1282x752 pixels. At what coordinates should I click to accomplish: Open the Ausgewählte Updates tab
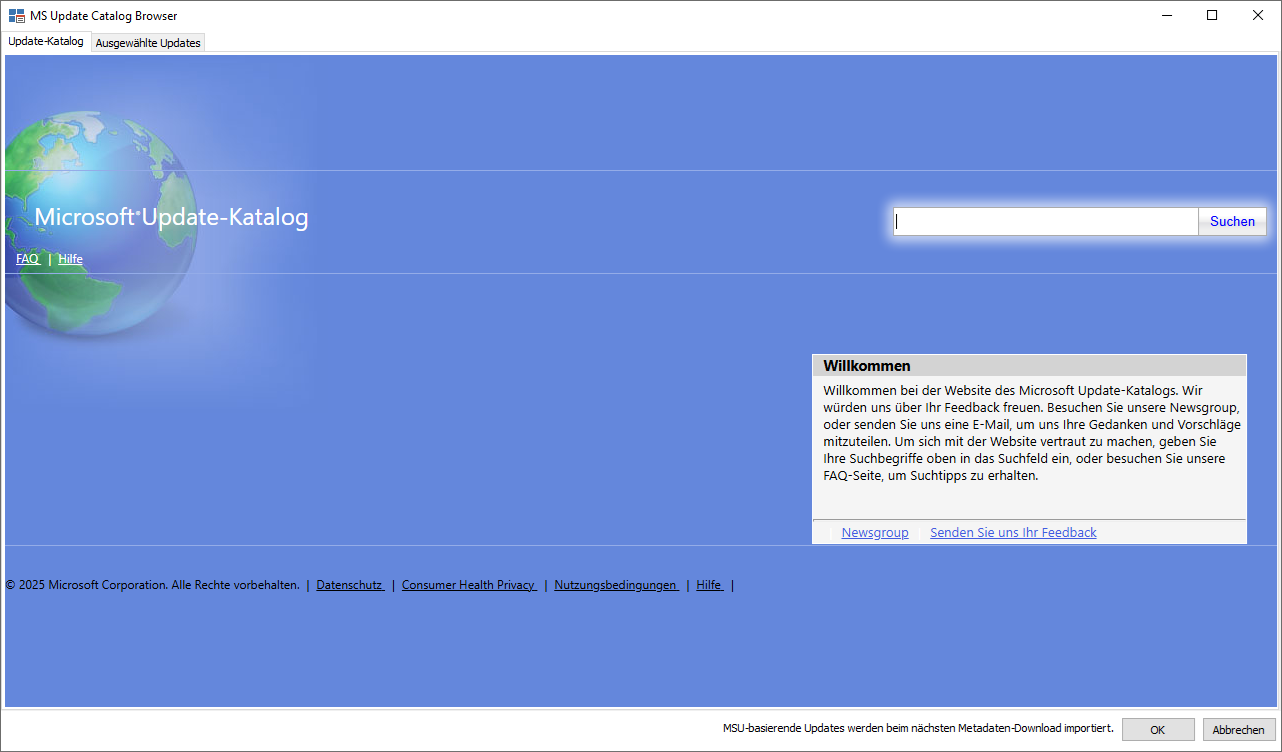coord(148,43)
